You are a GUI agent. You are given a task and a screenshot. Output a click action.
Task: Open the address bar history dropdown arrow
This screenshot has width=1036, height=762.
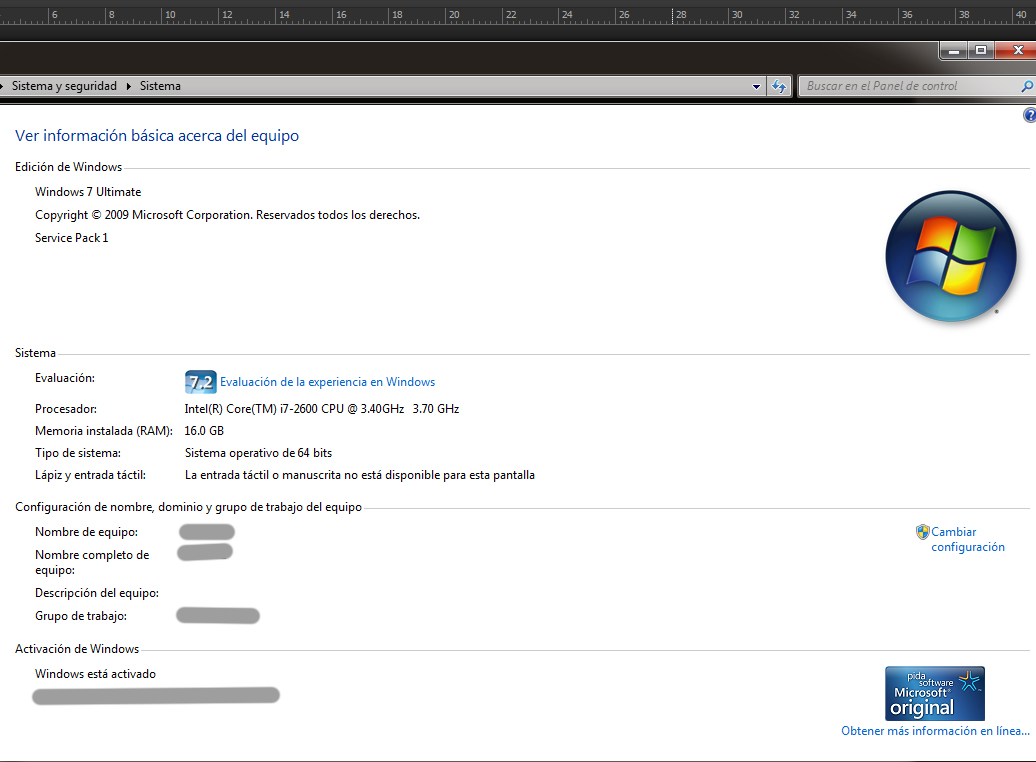(757, 87)
